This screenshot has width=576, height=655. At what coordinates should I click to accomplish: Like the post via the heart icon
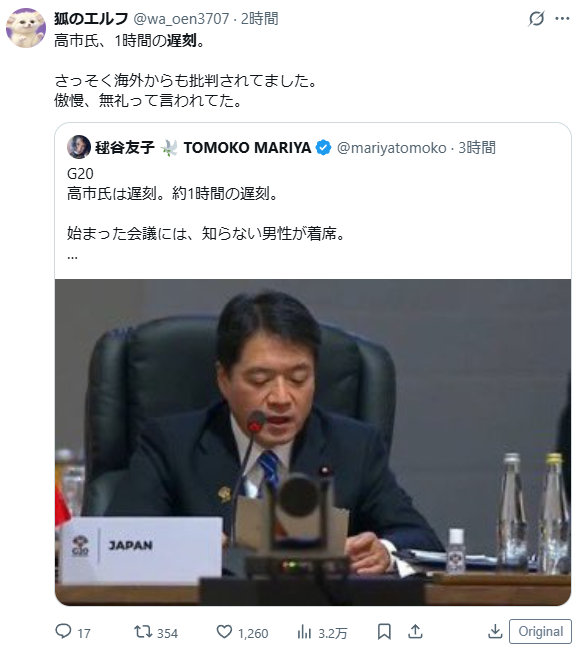[x=224, y=631]
